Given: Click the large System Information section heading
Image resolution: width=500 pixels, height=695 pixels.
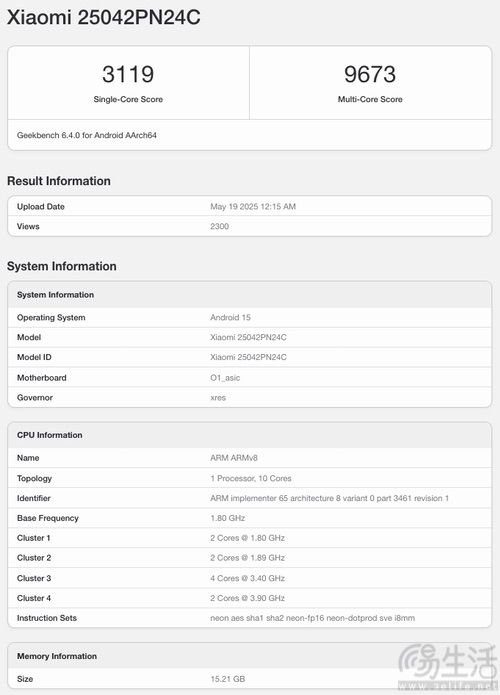Looking at the screenshot, I should (62, 266).
